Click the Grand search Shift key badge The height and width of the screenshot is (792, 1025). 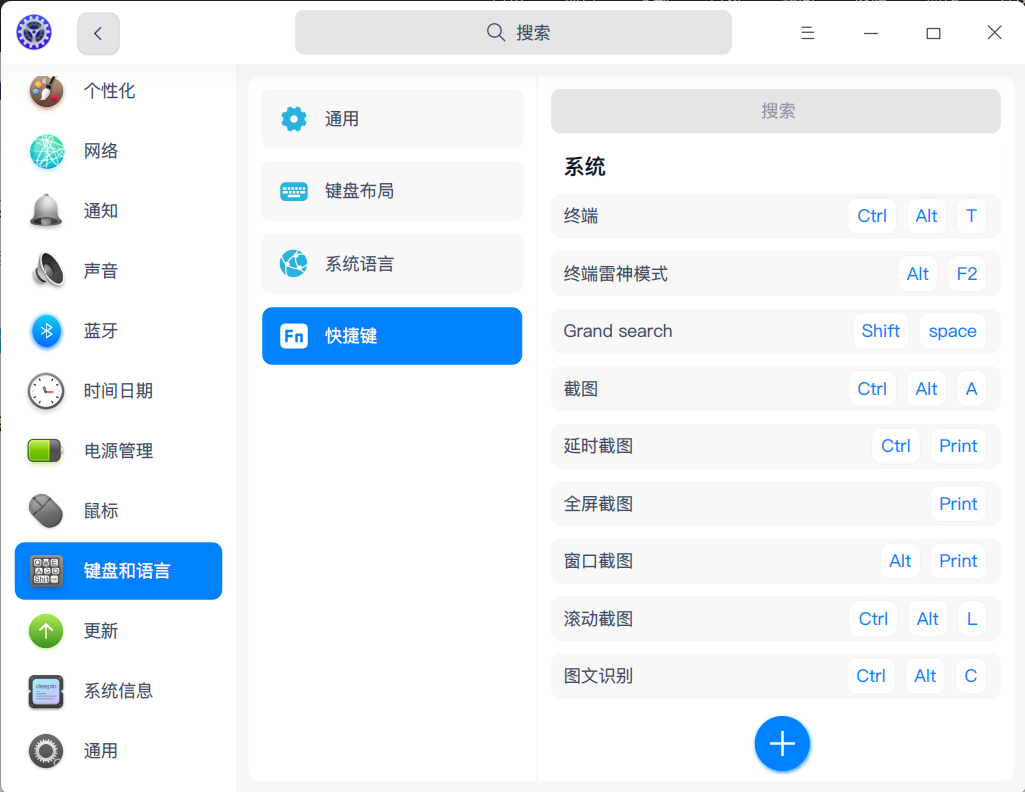pos(881,331)
